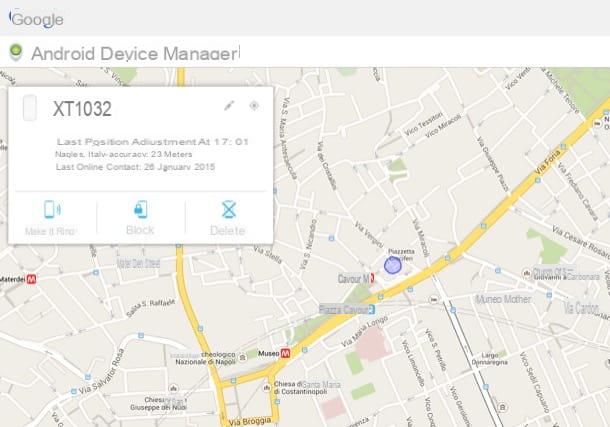Click the Cavour metro station marker
The width and height of the screenshot is (610, 427).
(372, 278)
